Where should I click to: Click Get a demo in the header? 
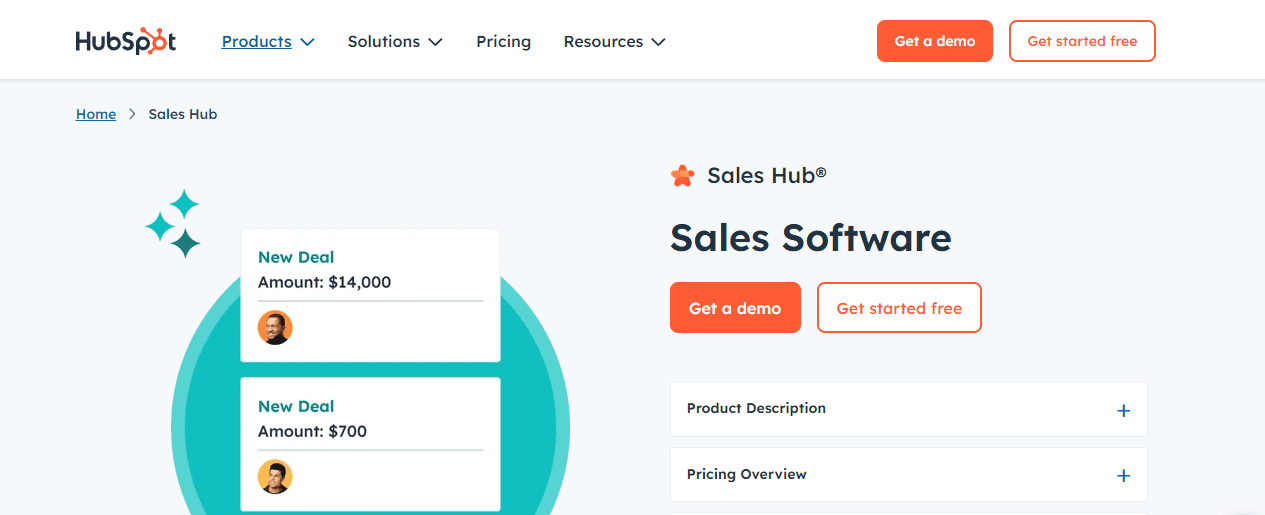pyautogui.click(x=935, y=41)
